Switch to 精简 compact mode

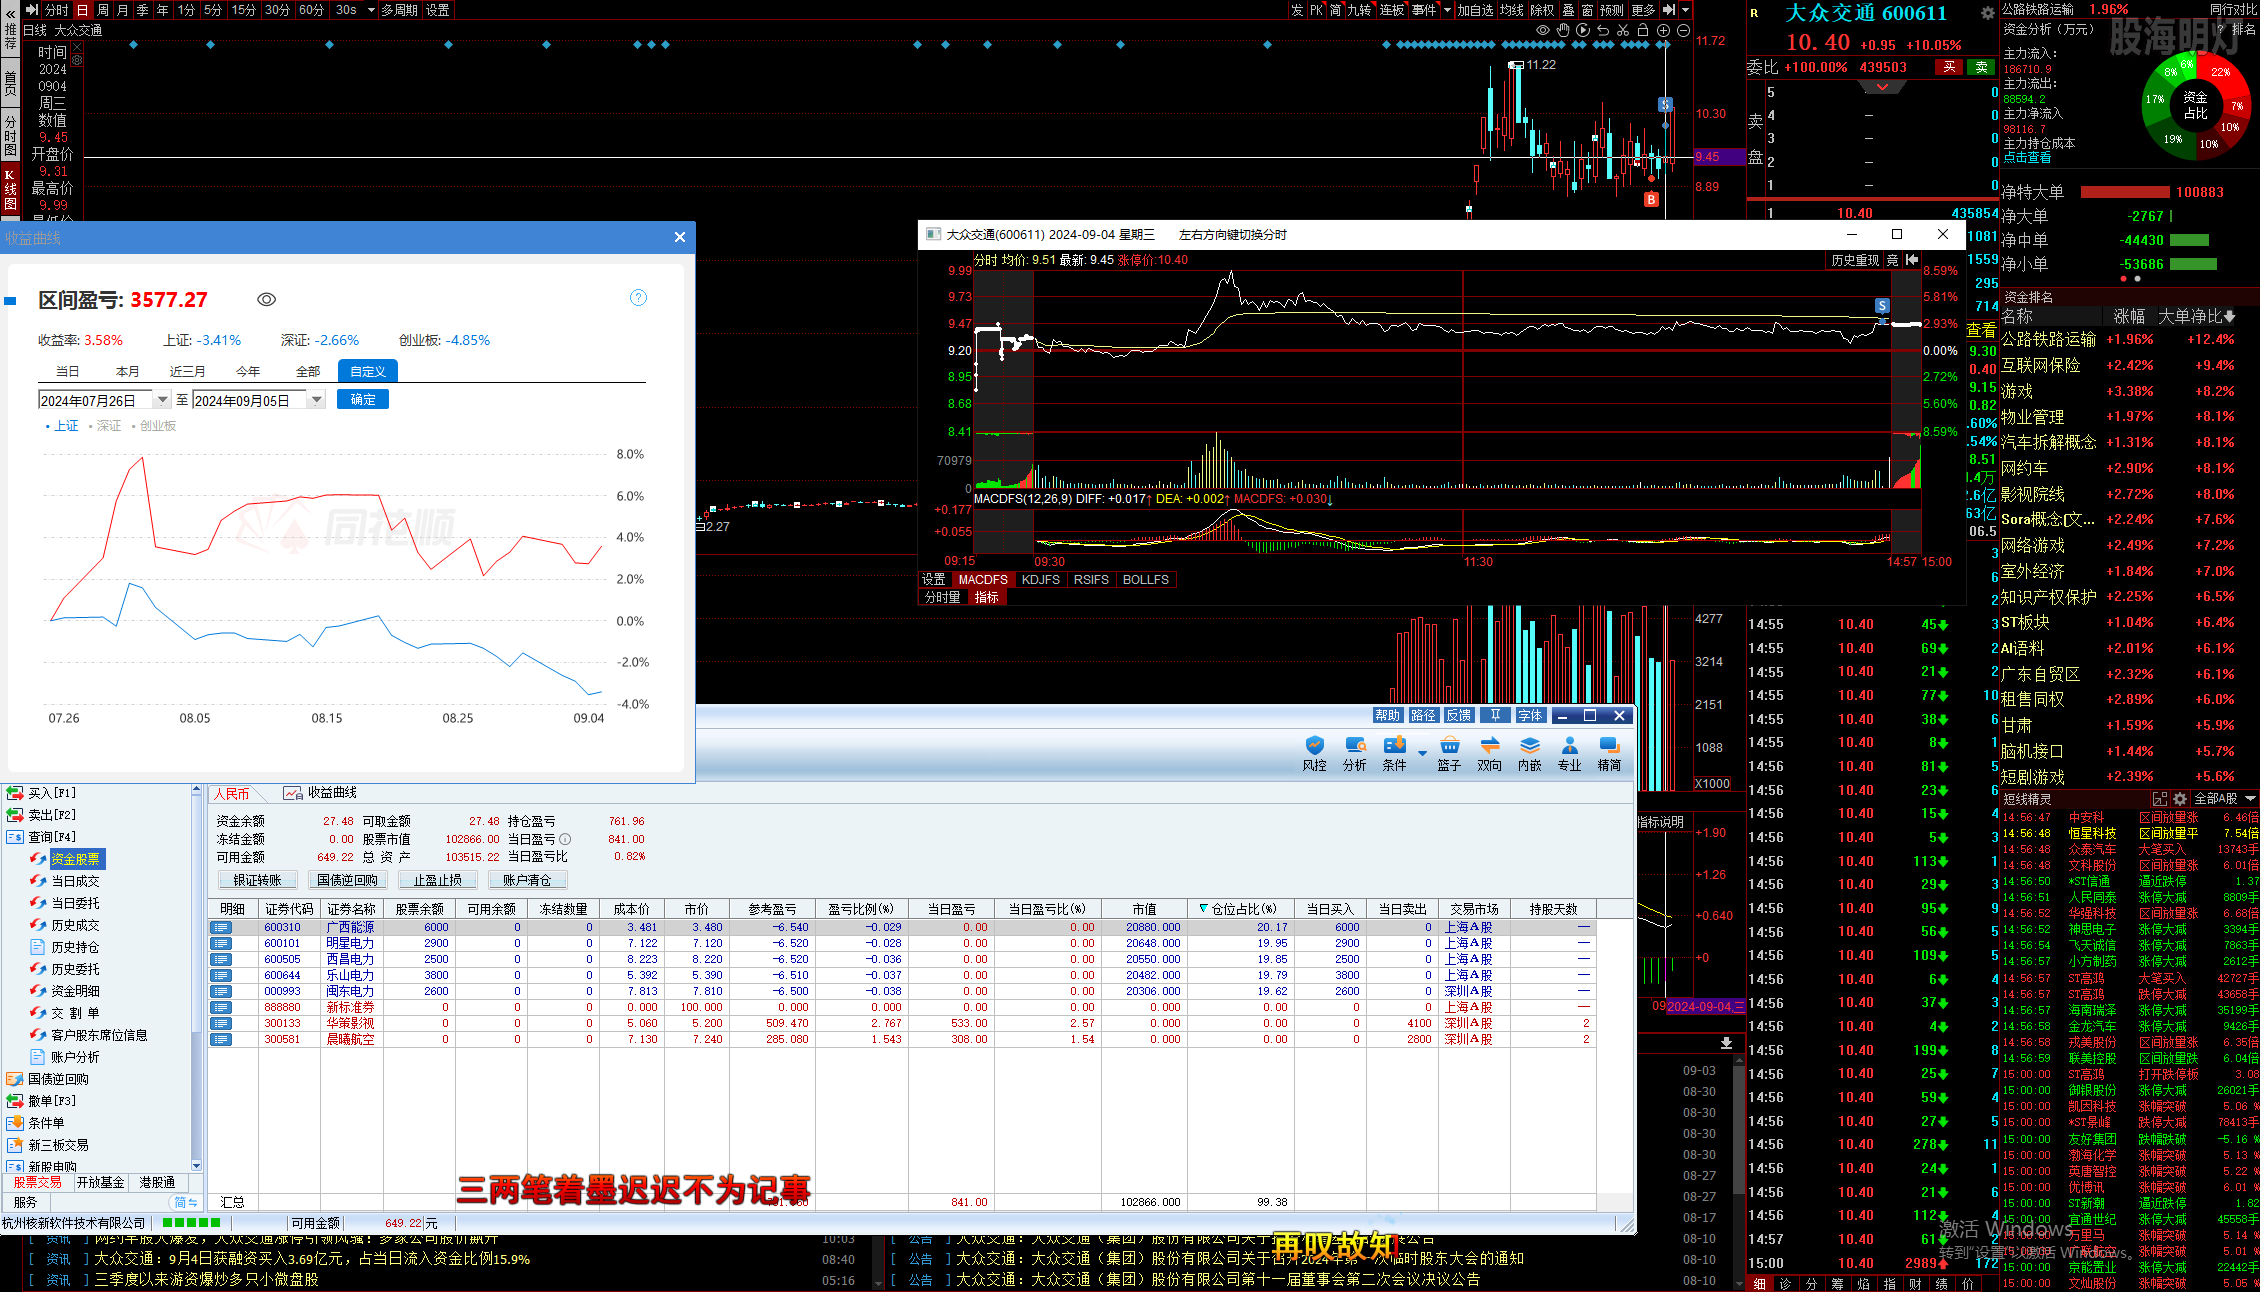(1609, 754)
